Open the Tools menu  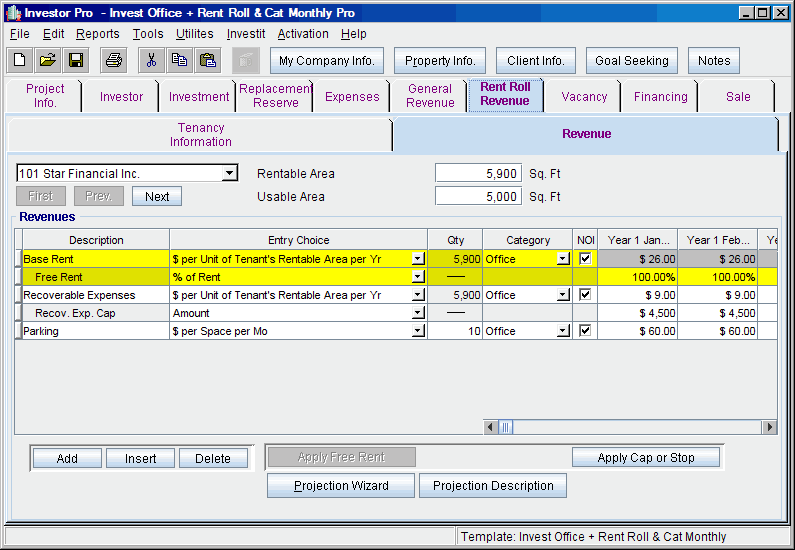point(148,34)
